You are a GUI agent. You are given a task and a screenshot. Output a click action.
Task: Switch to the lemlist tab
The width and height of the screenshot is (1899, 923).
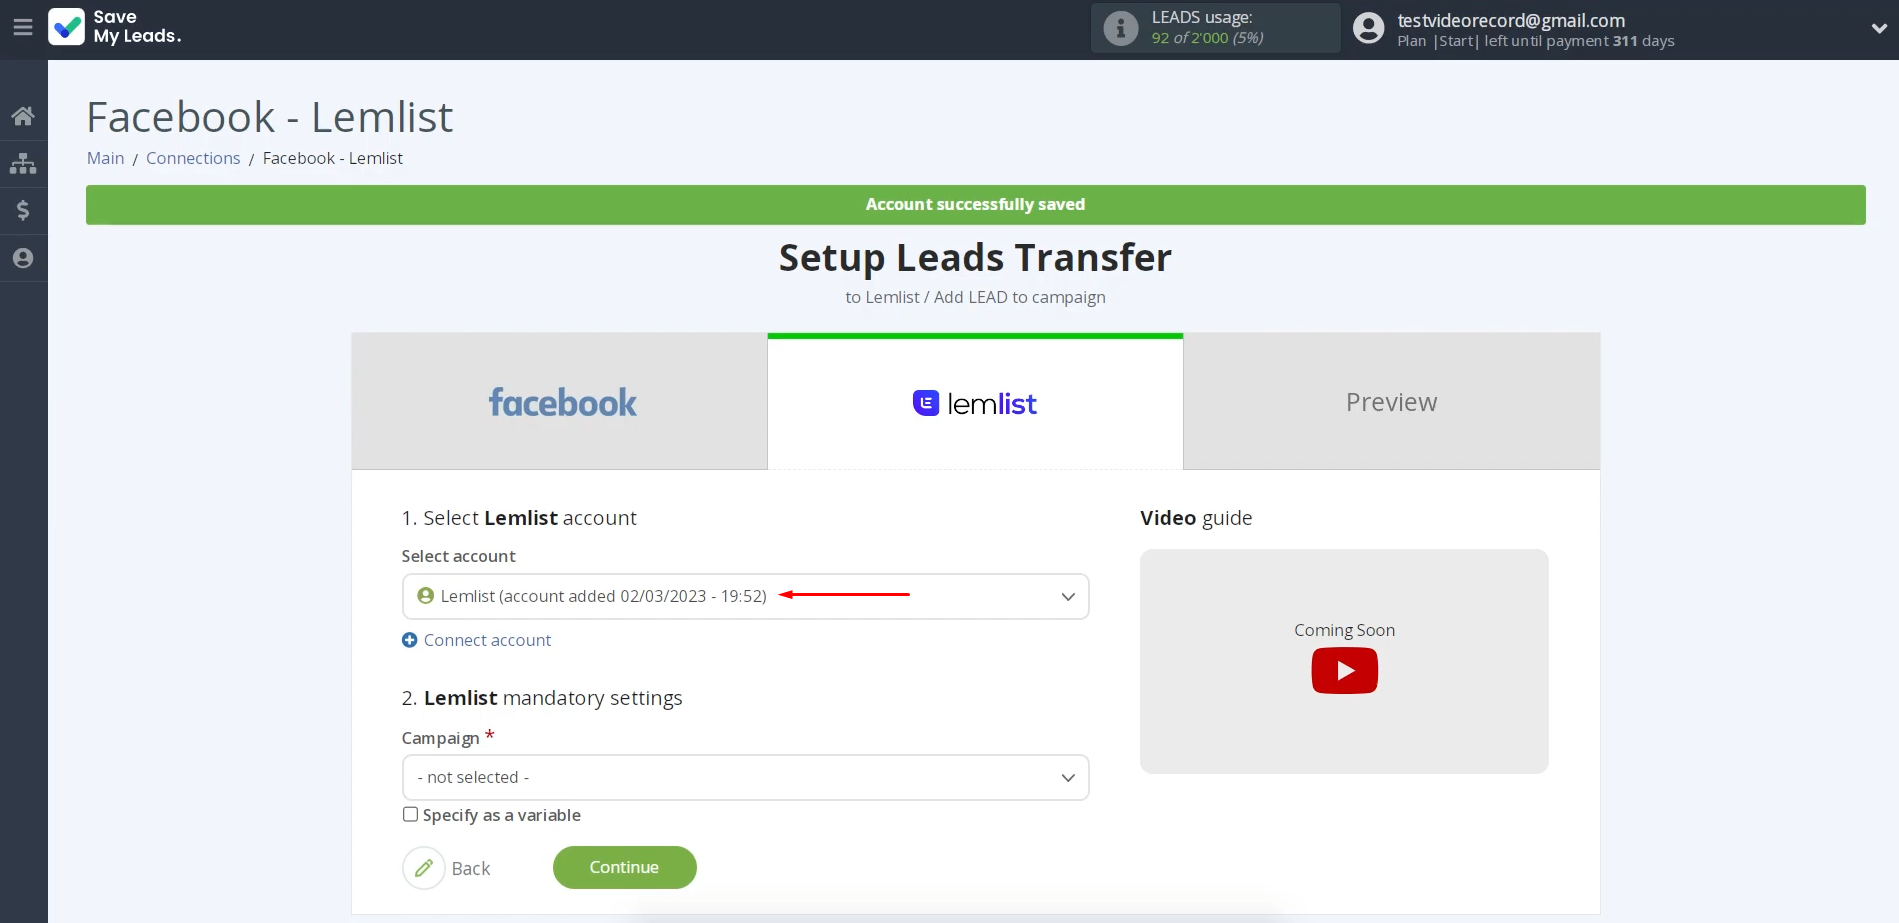975,402
